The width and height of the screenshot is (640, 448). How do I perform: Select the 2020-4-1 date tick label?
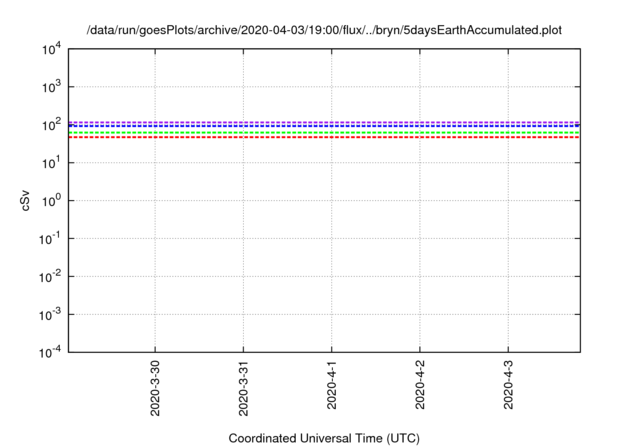(331, 385)
